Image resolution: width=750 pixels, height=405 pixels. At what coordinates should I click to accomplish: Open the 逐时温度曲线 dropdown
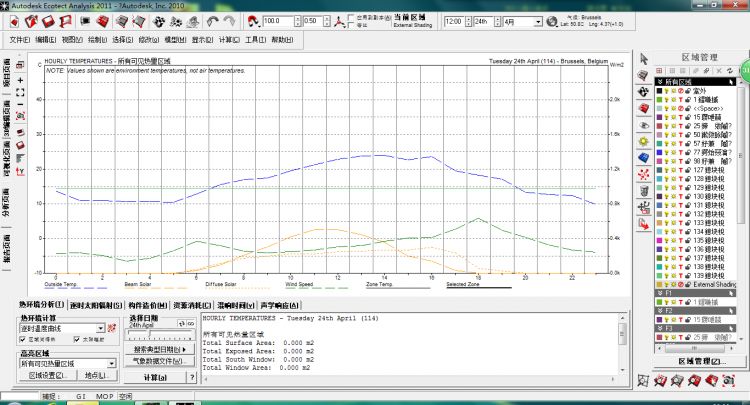100,328
